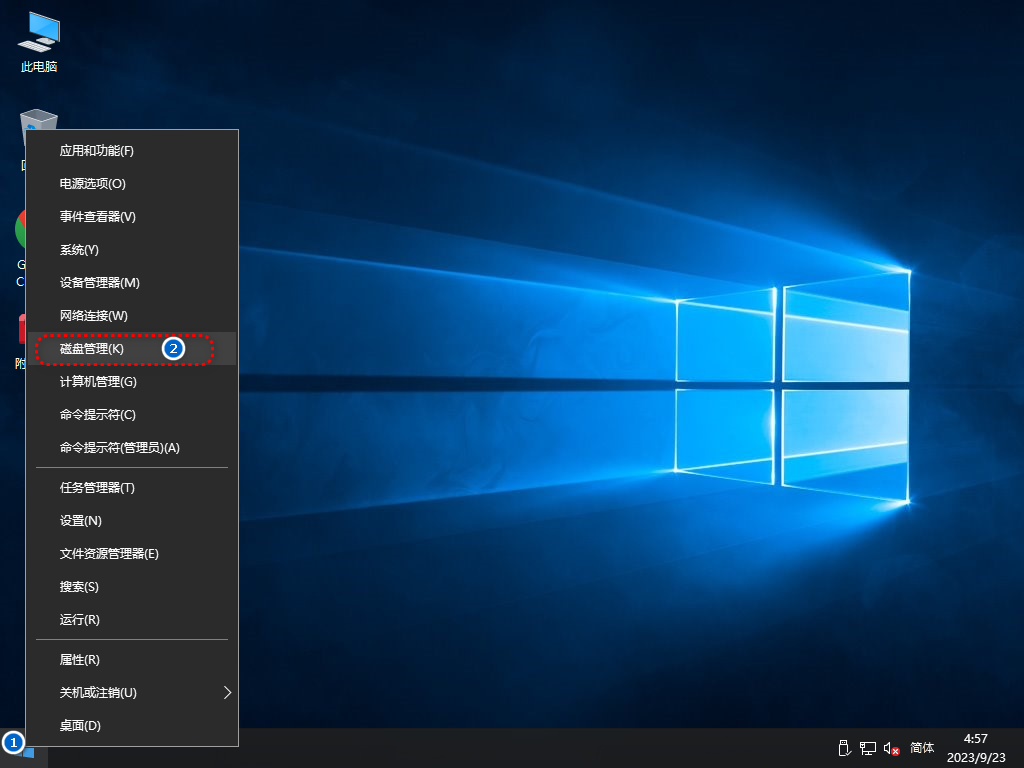This screenshot has height=768, width=1024.
Task: Click the Recycle Bin desktop icon
Action: click(39, 120)
